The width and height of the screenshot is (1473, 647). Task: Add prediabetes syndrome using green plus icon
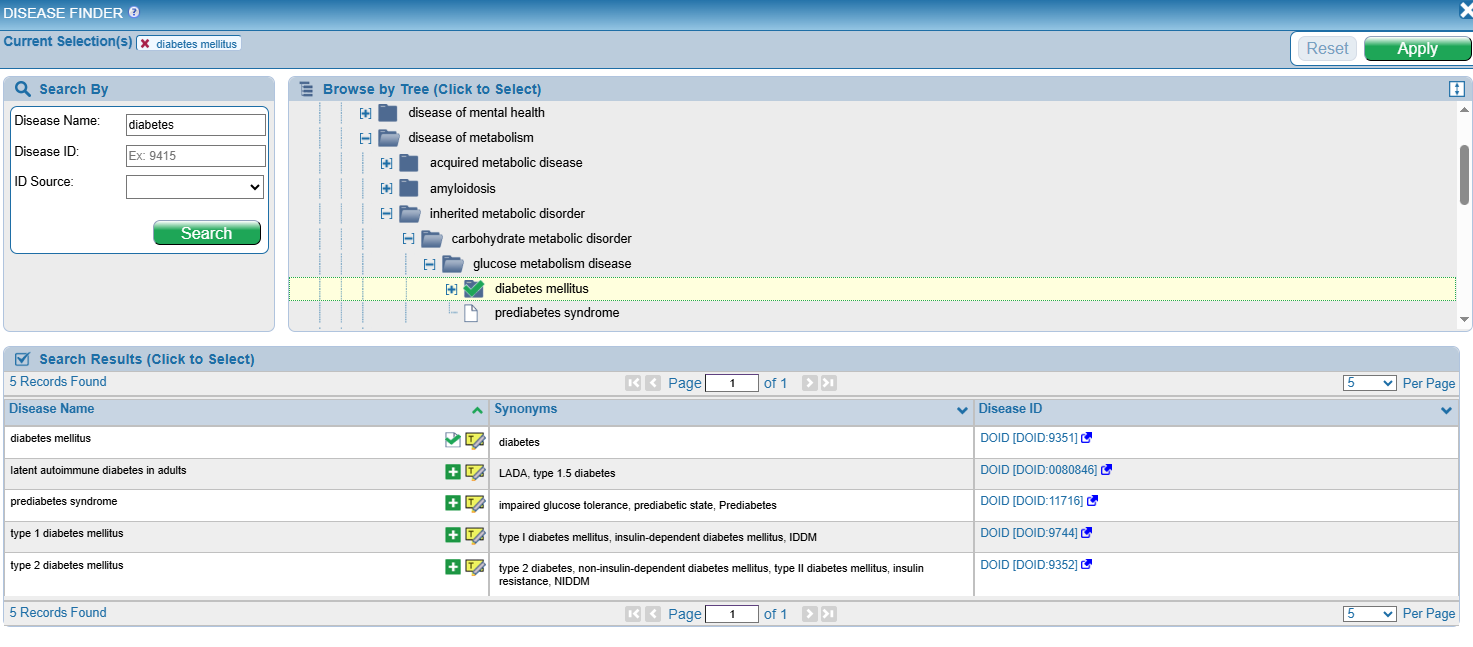pos(453,503)
